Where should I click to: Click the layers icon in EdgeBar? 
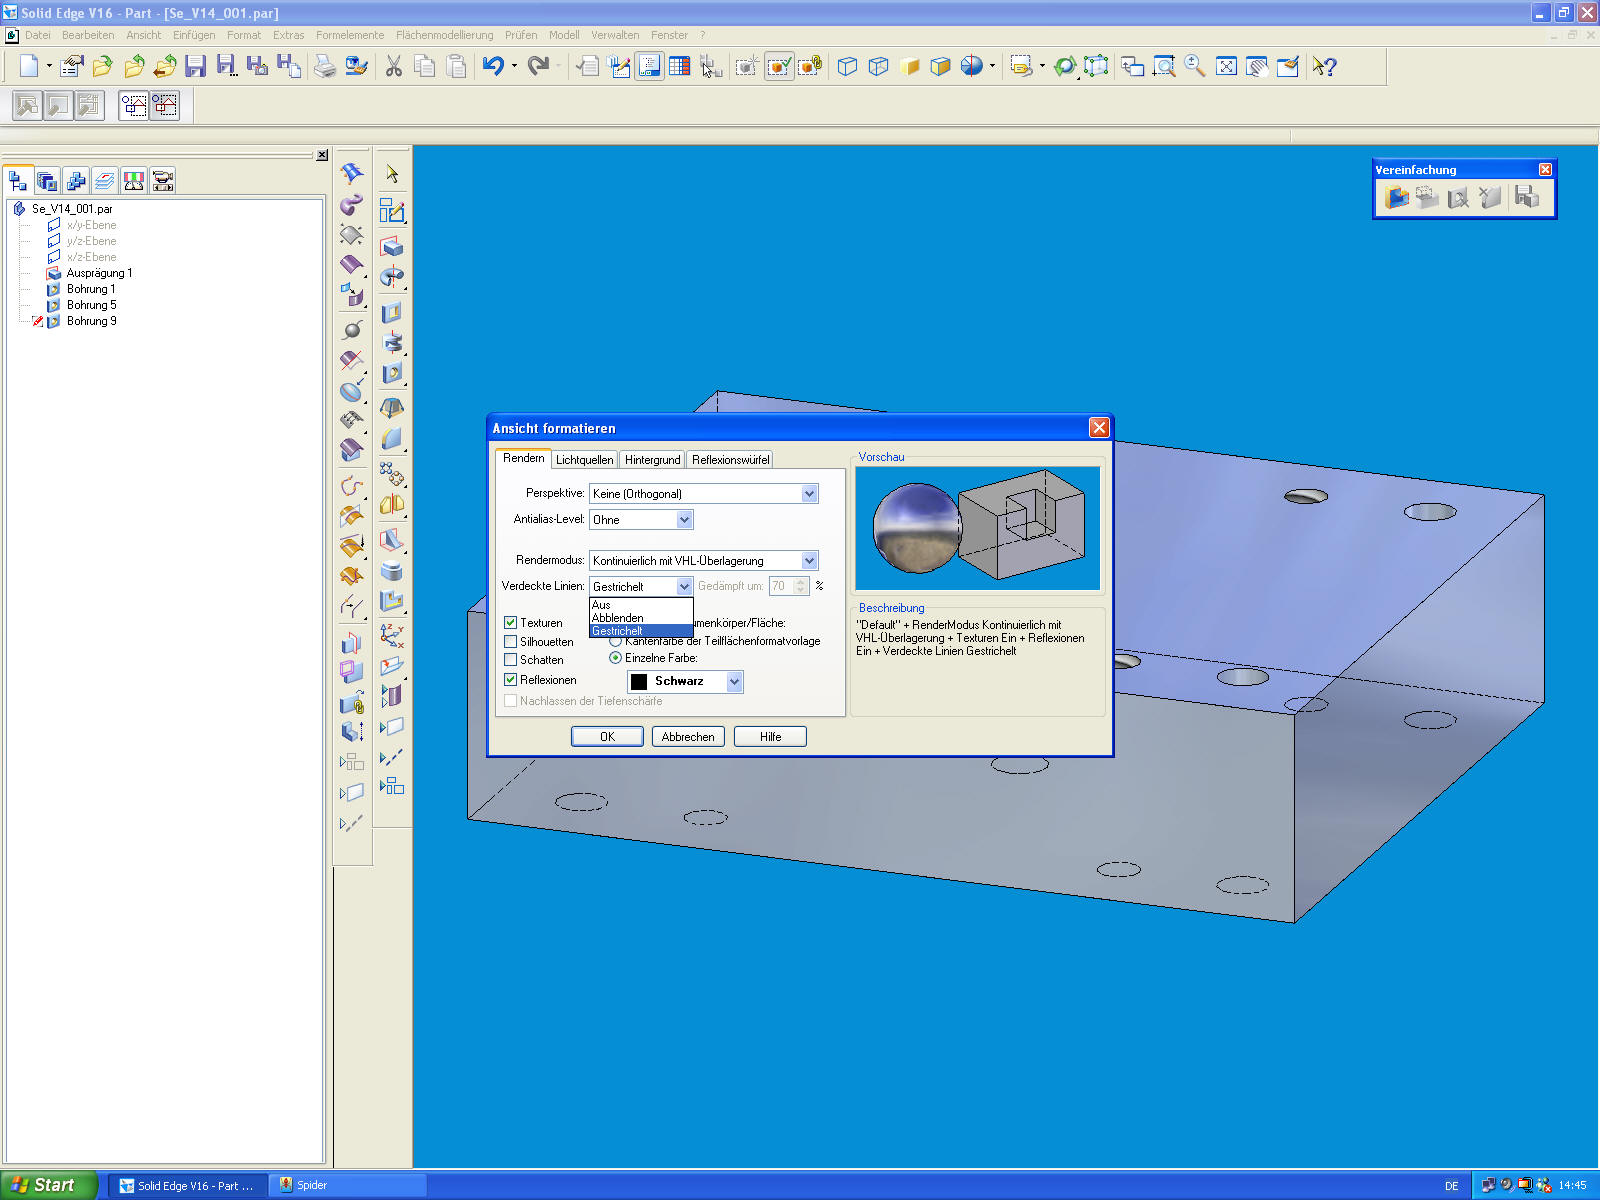pos(105,180)
